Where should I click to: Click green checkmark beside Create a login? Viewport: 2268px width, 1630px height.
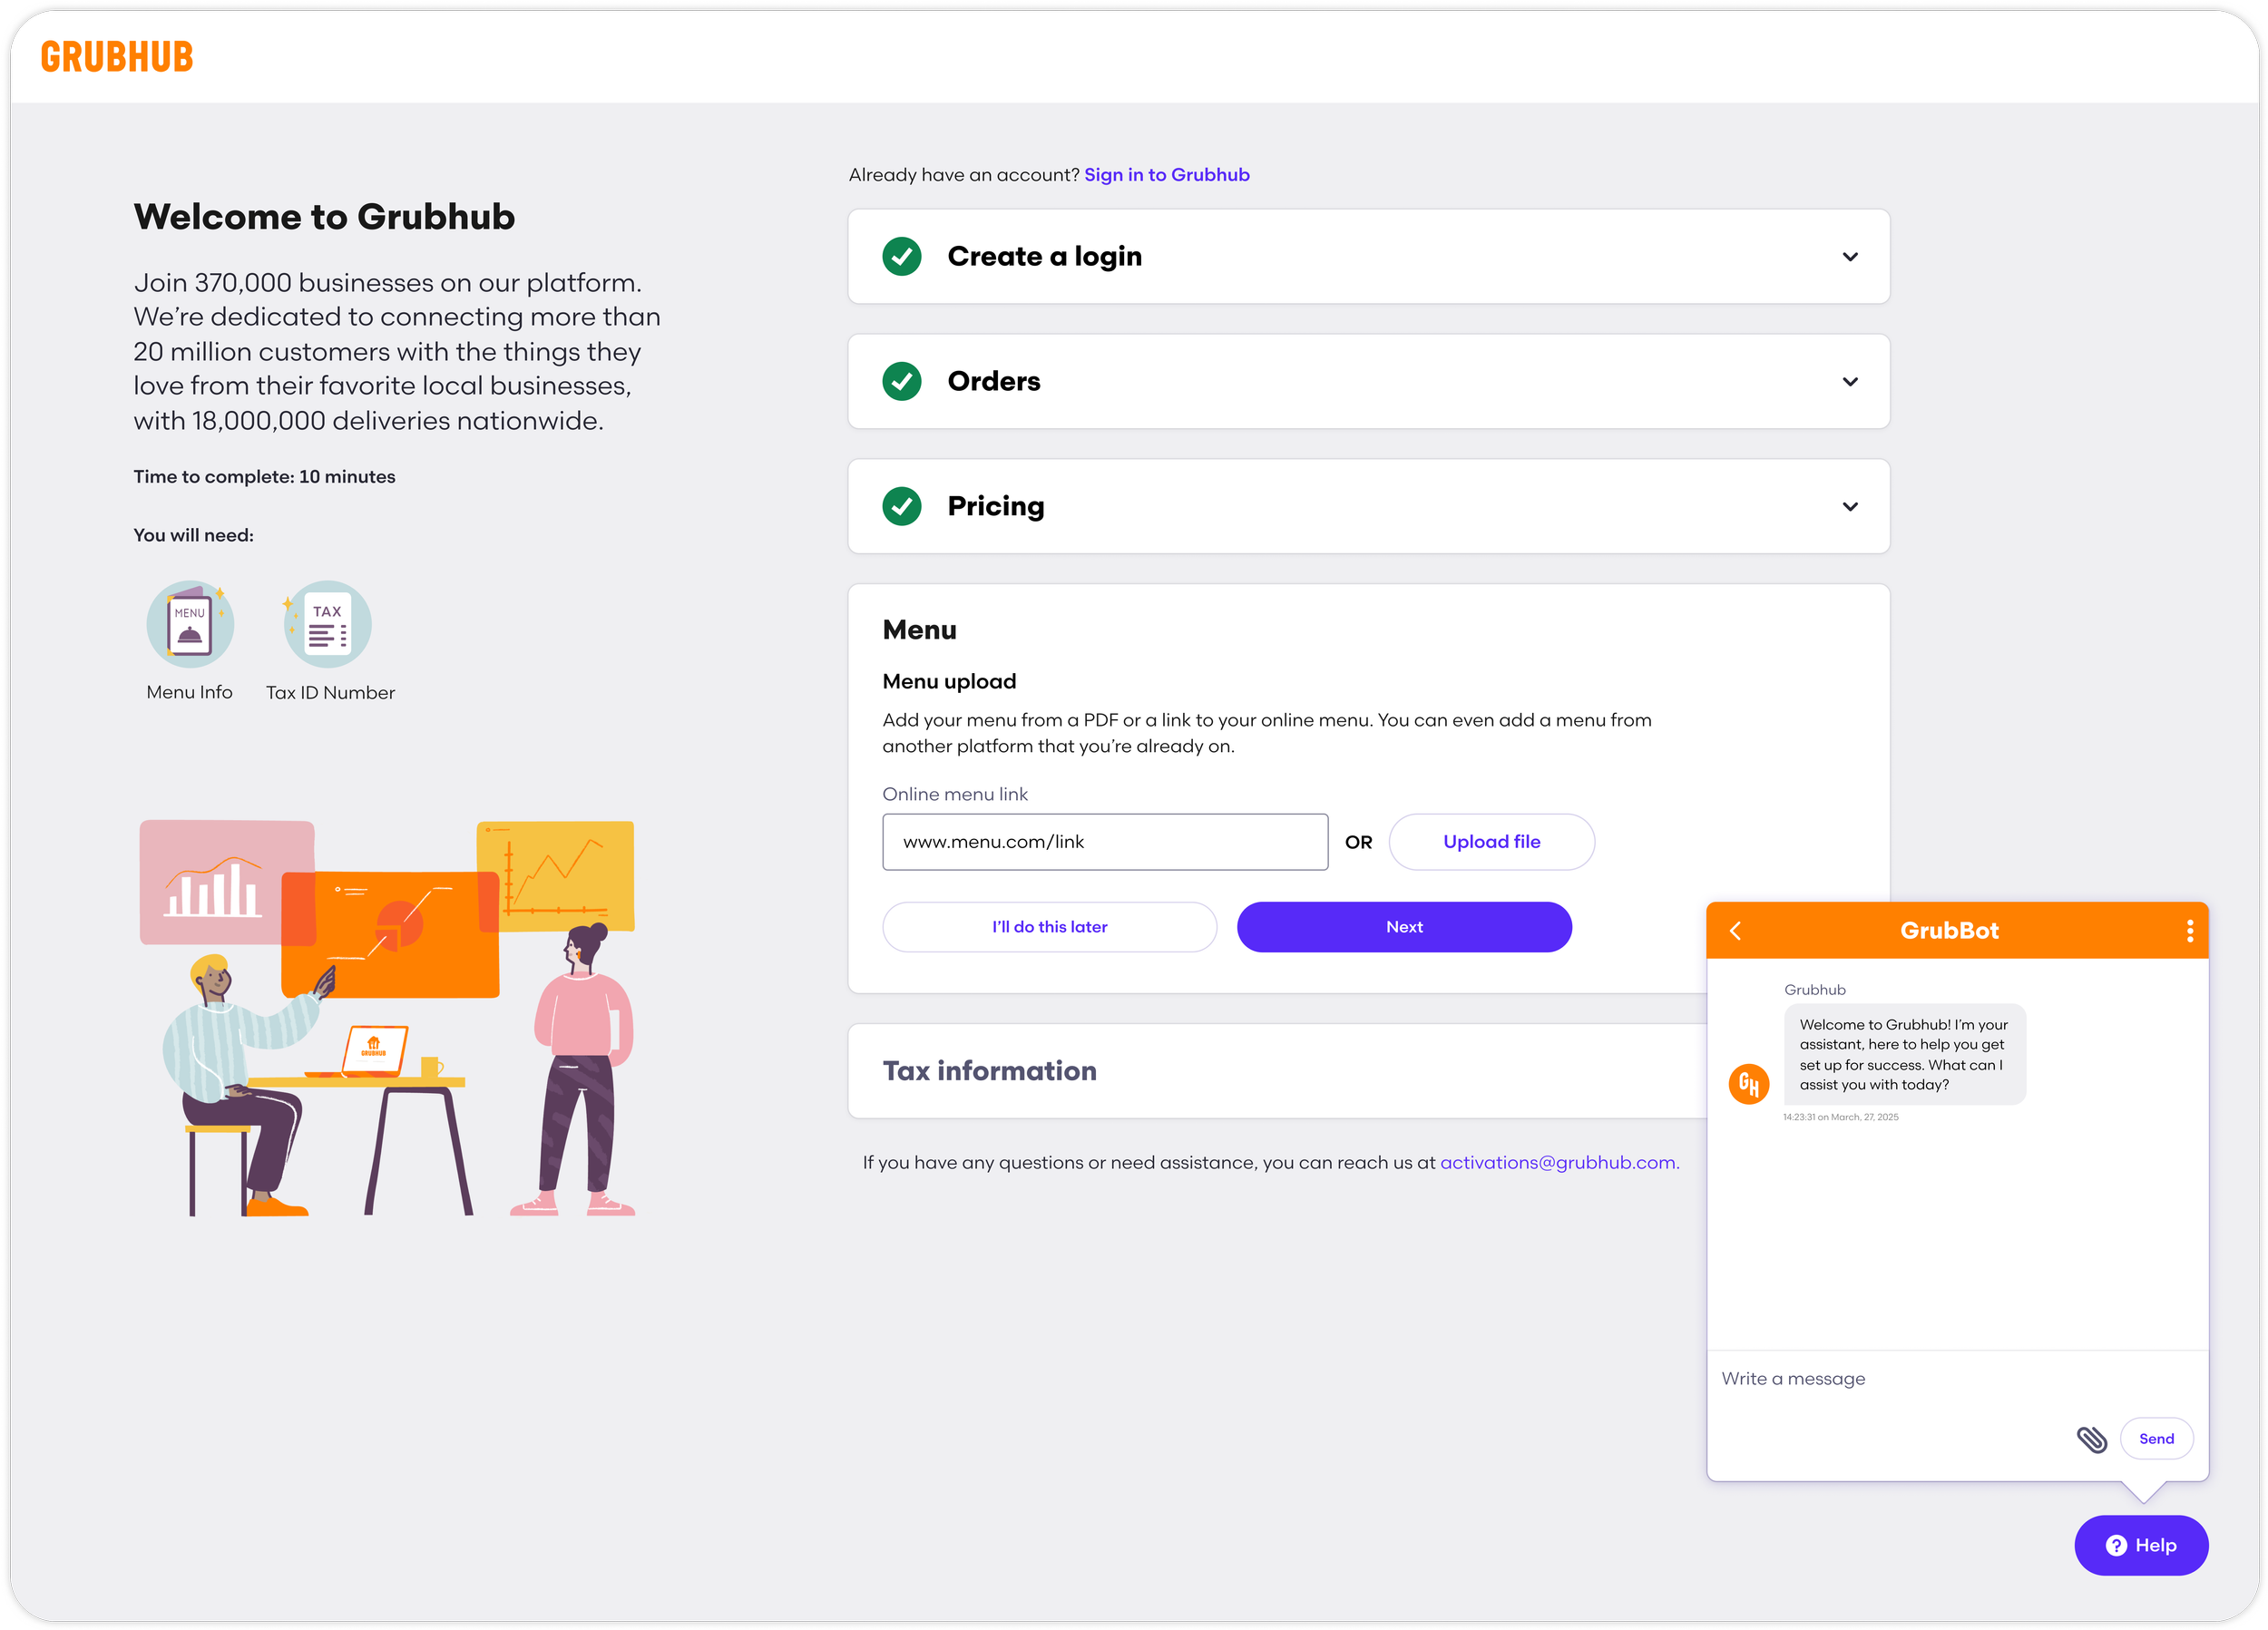[x=902, y=257]
